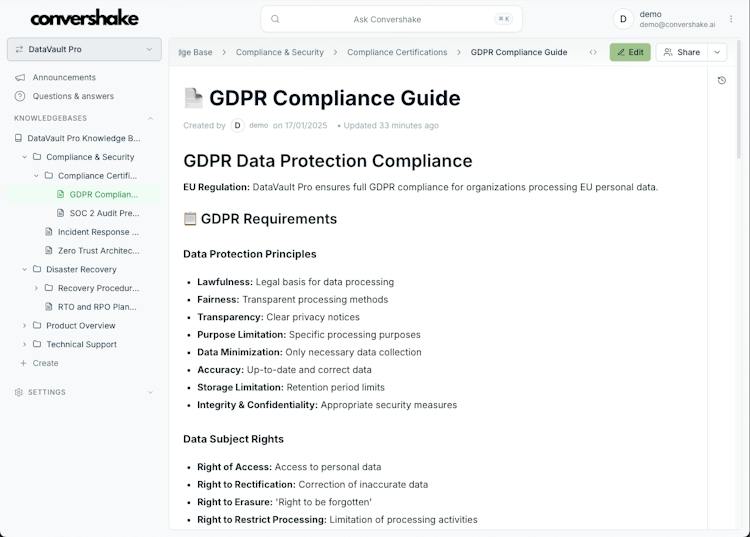750x537 pixels.
Task: Click the Share button
Action: 682,52
